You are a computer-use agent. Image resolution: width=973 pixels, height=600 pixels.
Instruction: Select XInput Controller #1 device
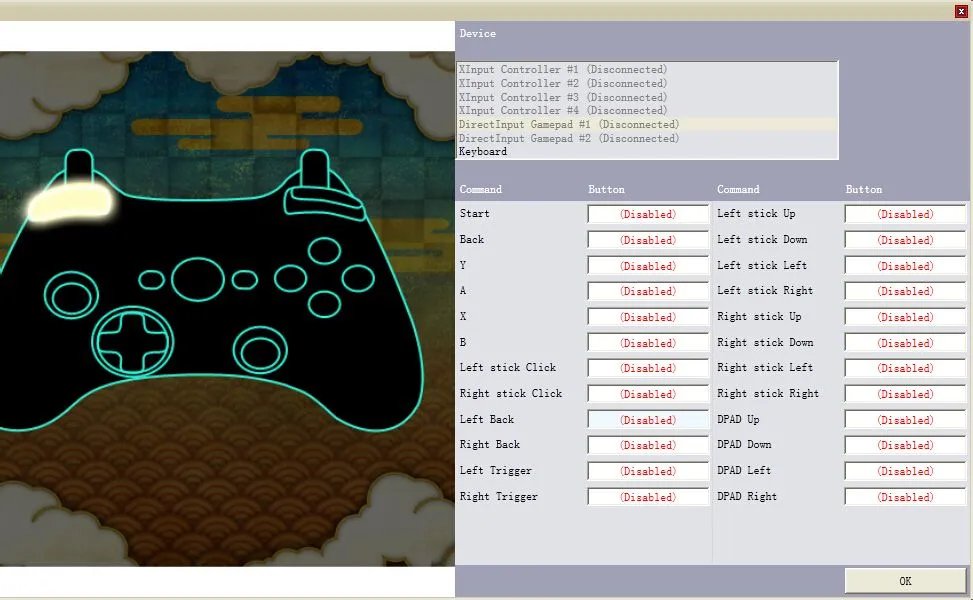click(562, 70)
